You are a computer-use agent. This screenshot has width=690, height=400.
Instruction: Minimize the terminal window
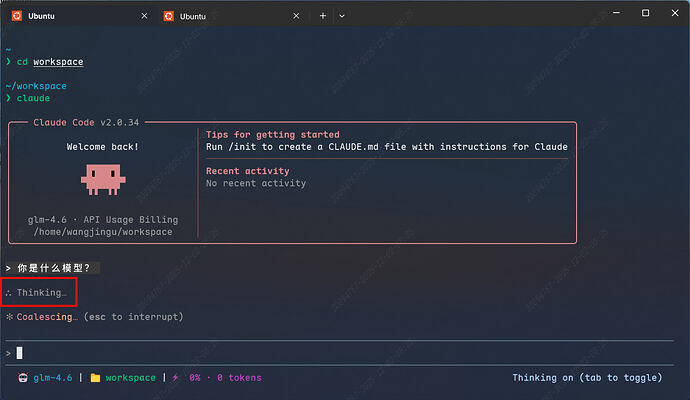click(616, 13)
